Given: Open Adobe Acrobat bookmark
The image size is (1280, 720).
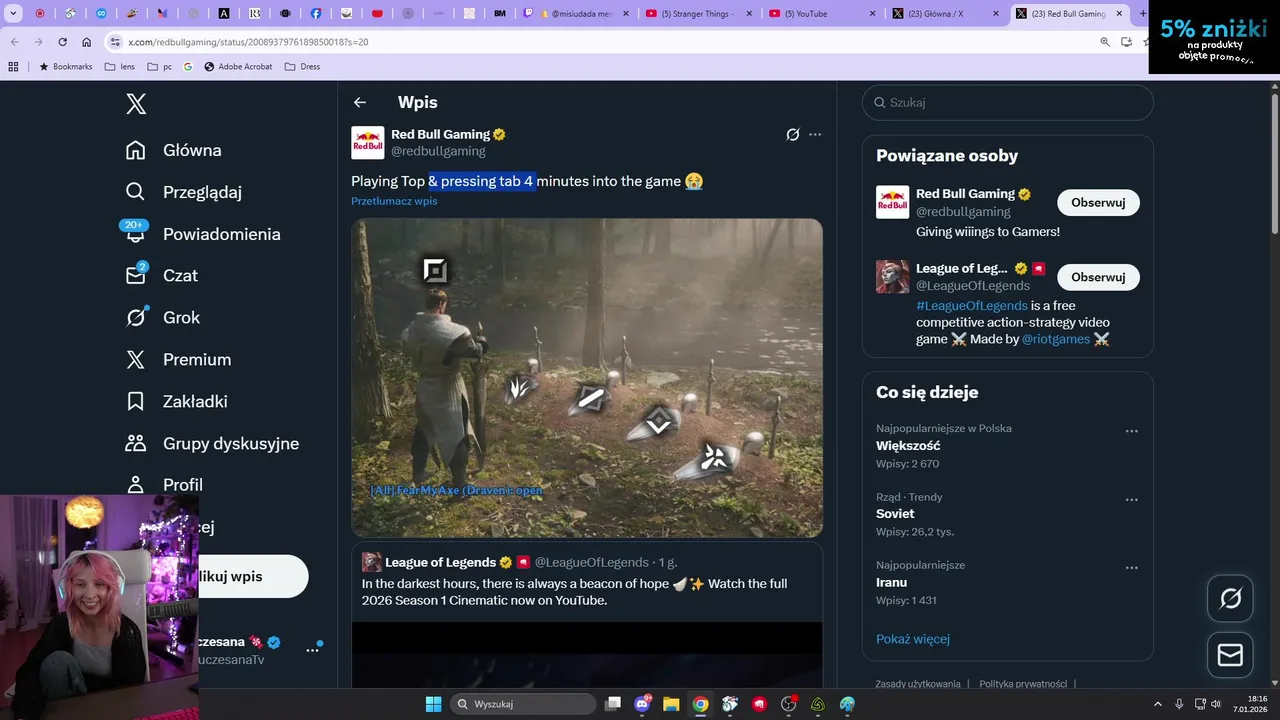Looking at the screenshot, I should 238,67.
